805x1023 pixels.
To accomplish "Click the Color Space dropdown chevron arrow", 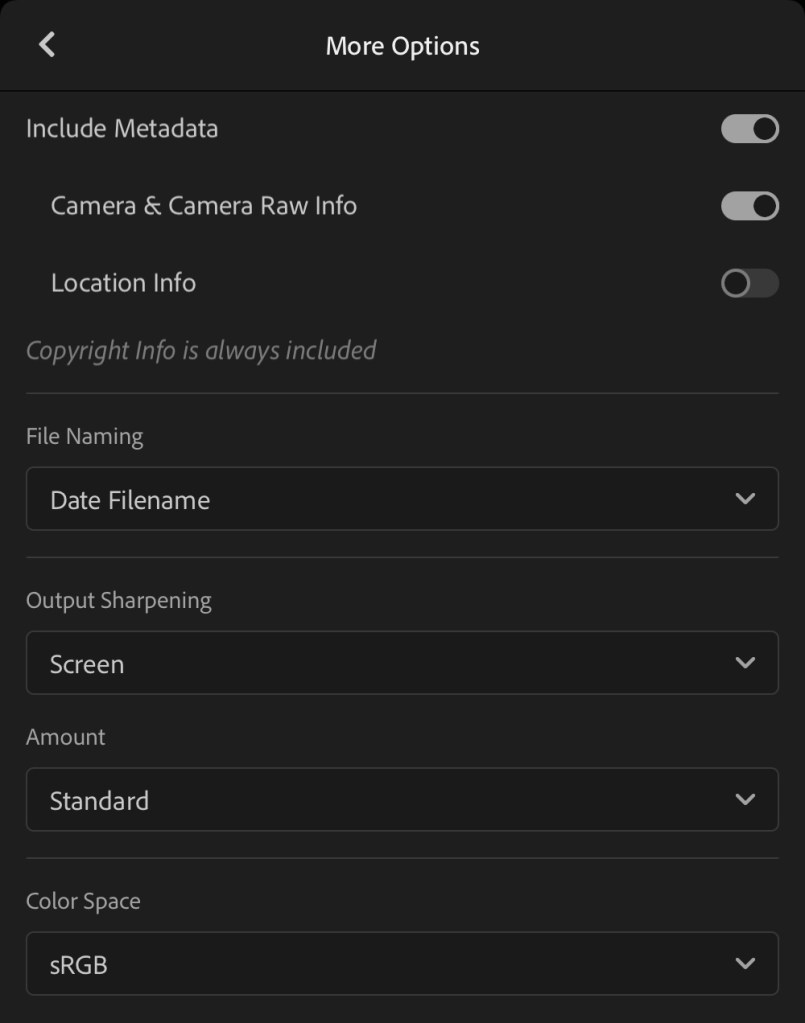I will click(744, 963).
